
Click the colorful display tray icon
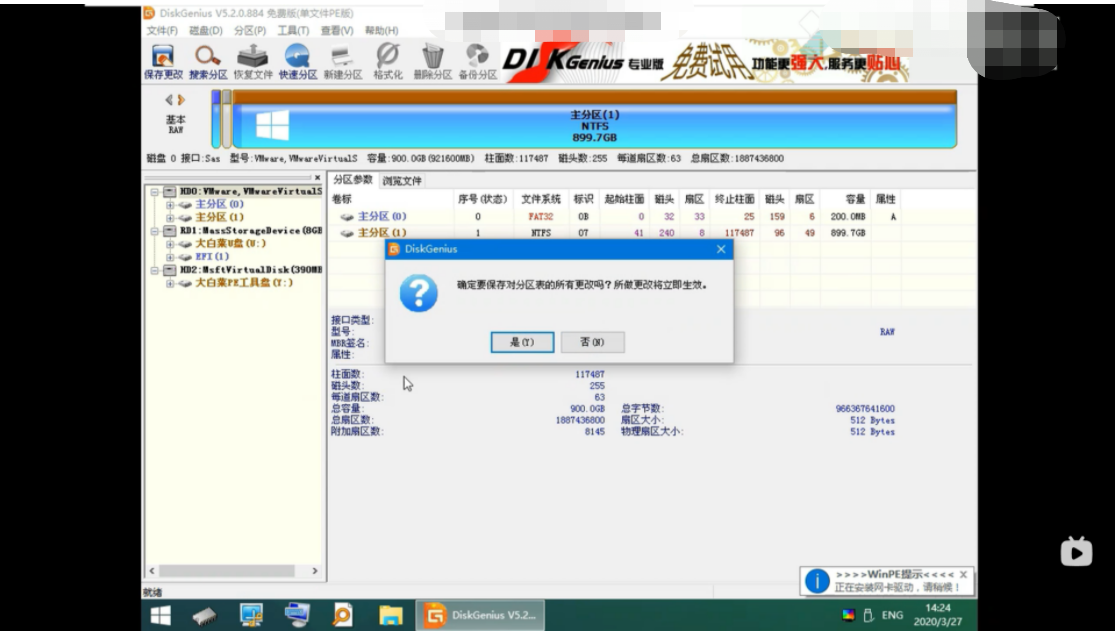pos(848,615)
